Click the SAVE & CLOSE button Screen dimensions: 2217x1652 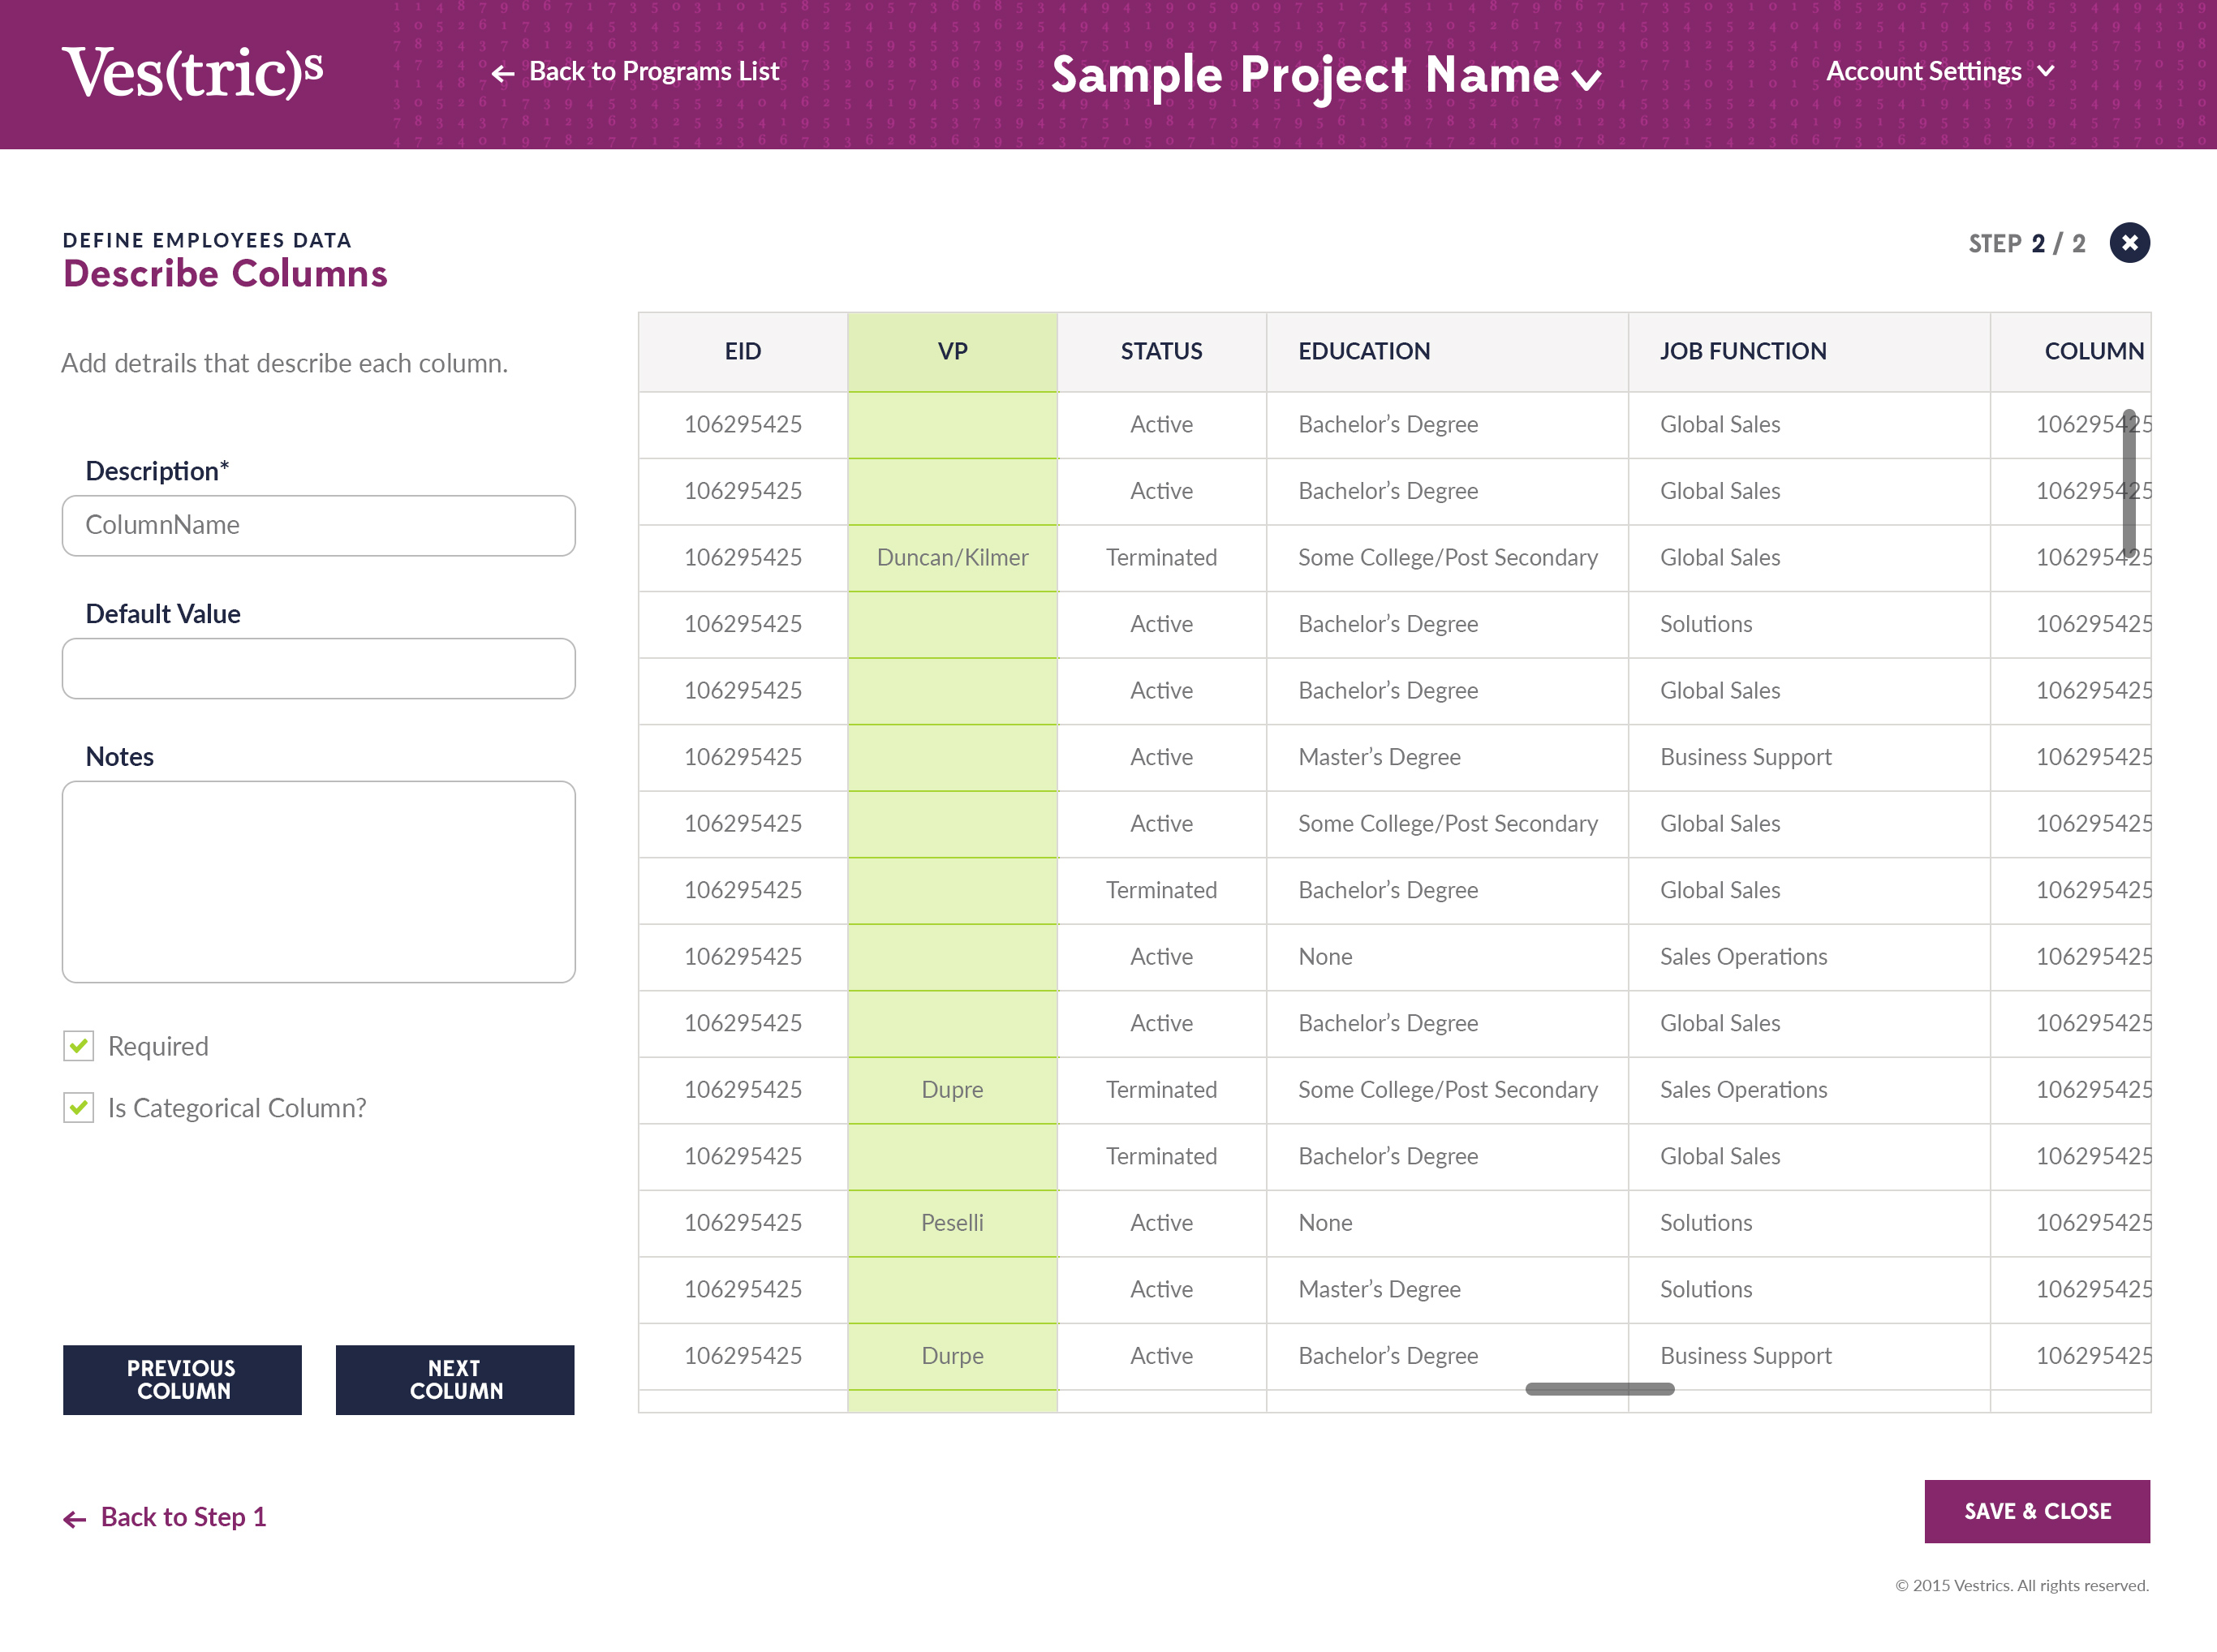2038,1512
